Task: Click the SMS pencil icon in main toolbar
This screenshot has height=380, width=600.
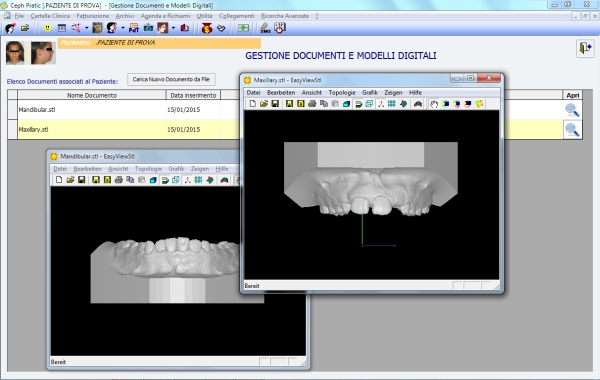Action: (x=265, y=28)
